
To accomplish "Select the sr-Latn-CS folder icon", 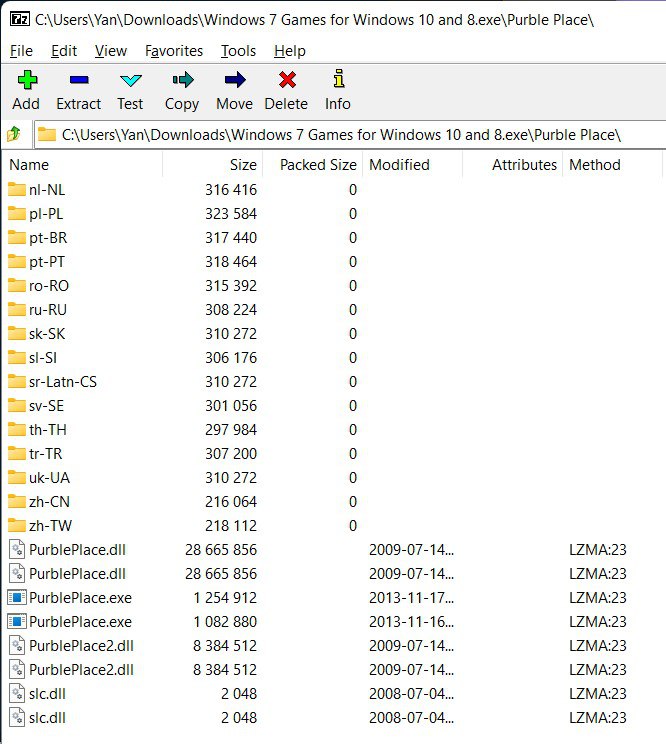I will [17, 381].
